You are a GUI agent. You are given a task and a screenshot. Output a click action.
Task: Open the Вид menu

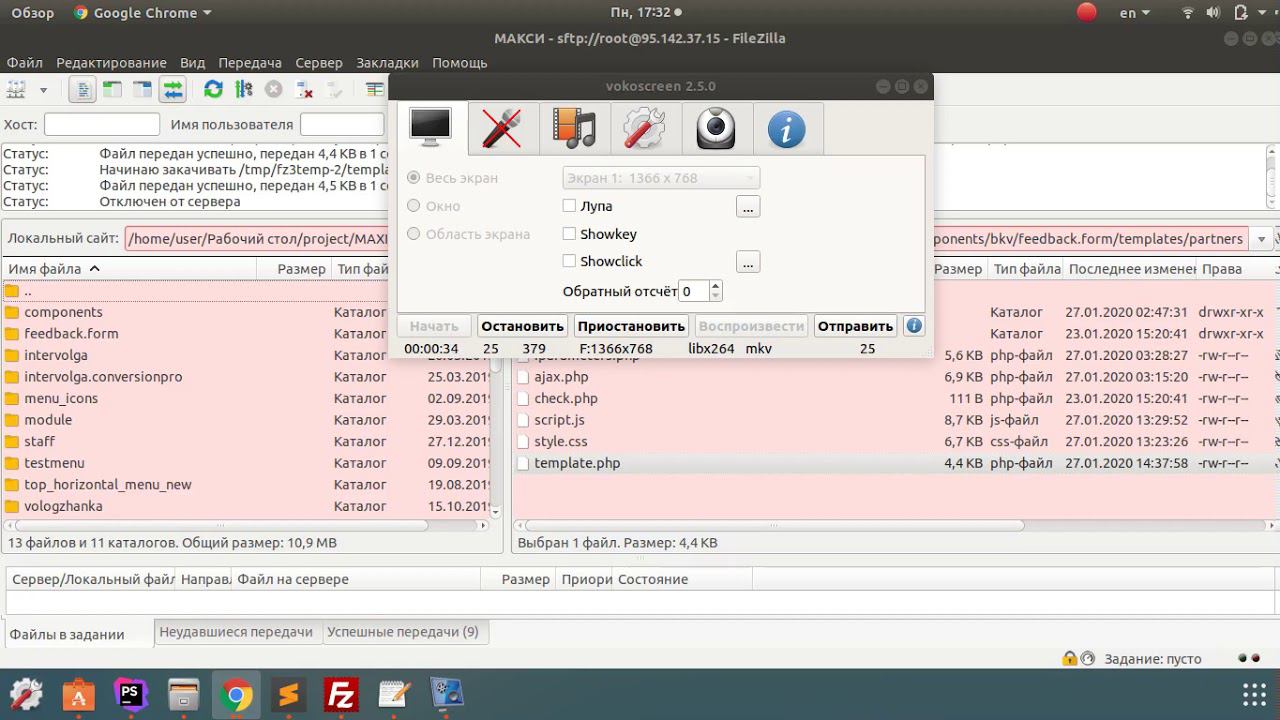tap(192, 63)
